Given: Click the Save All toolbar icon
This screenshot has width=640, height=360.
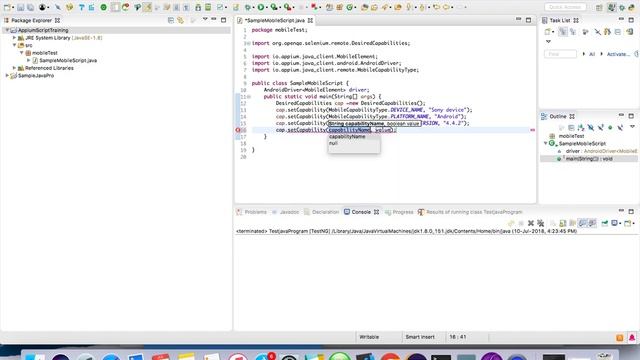Looking at the screenshot, I should 30,7.
